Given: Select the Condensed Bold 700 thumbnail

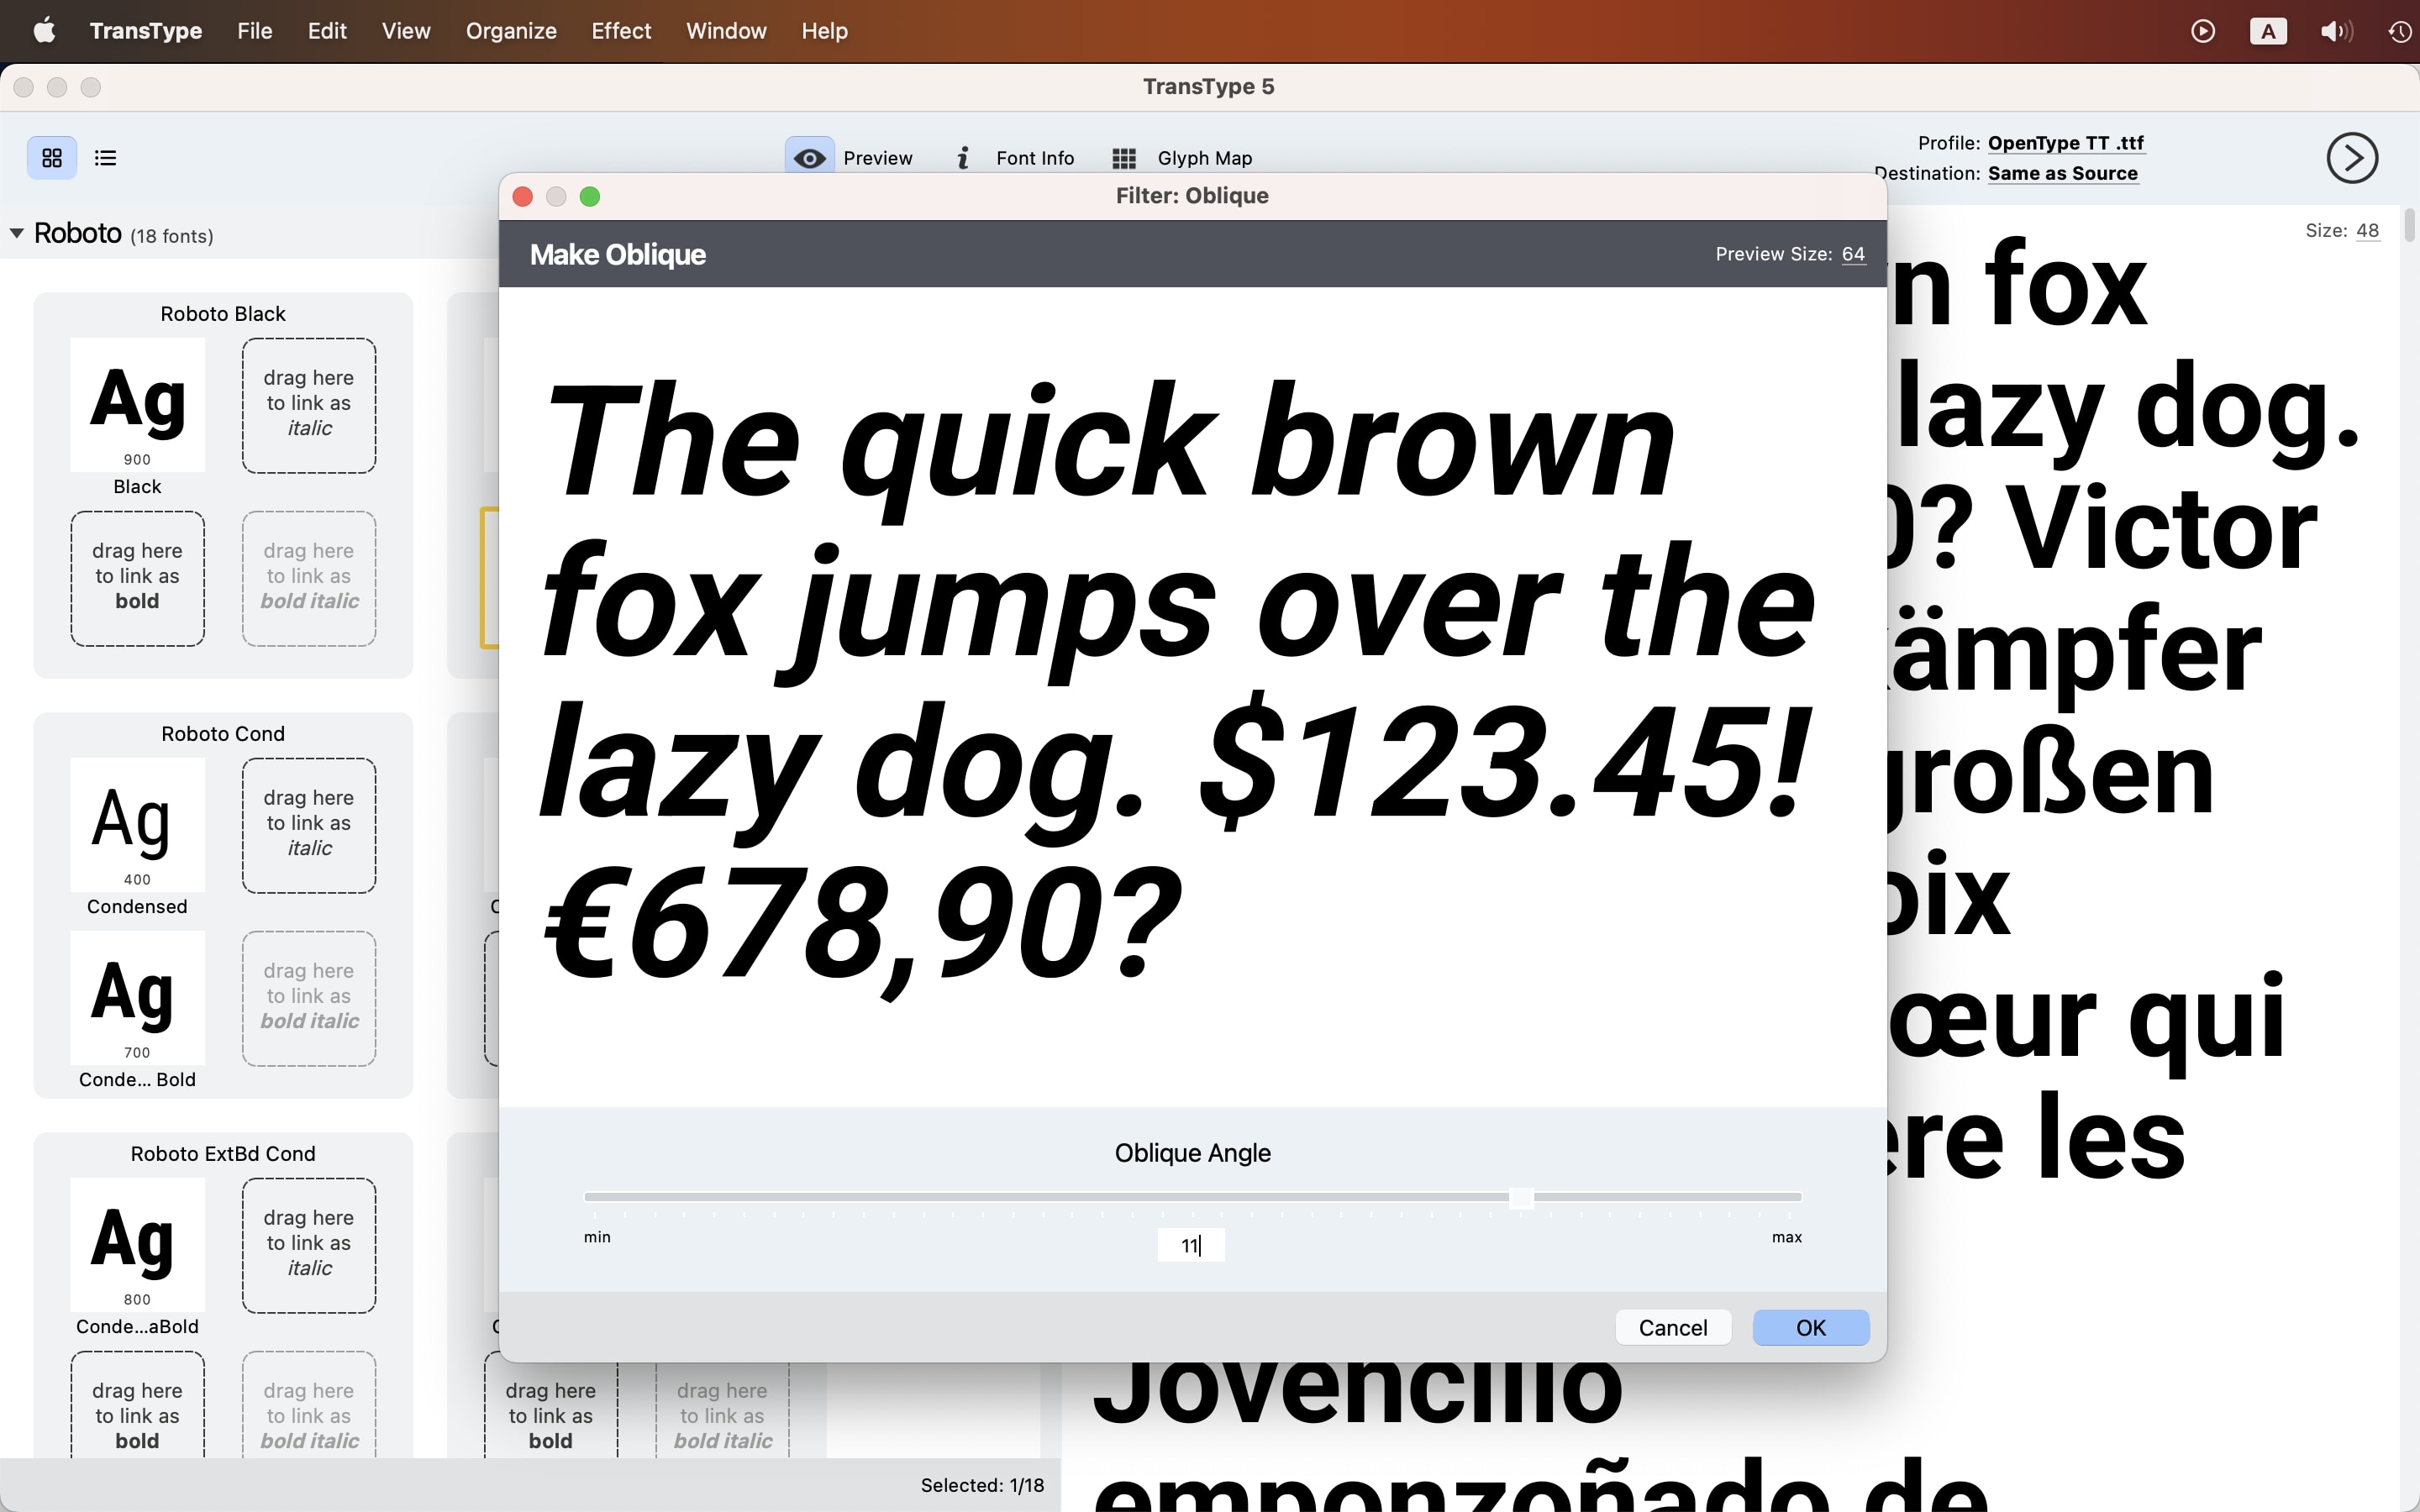Looking at the screenshot, I should 138,997.
